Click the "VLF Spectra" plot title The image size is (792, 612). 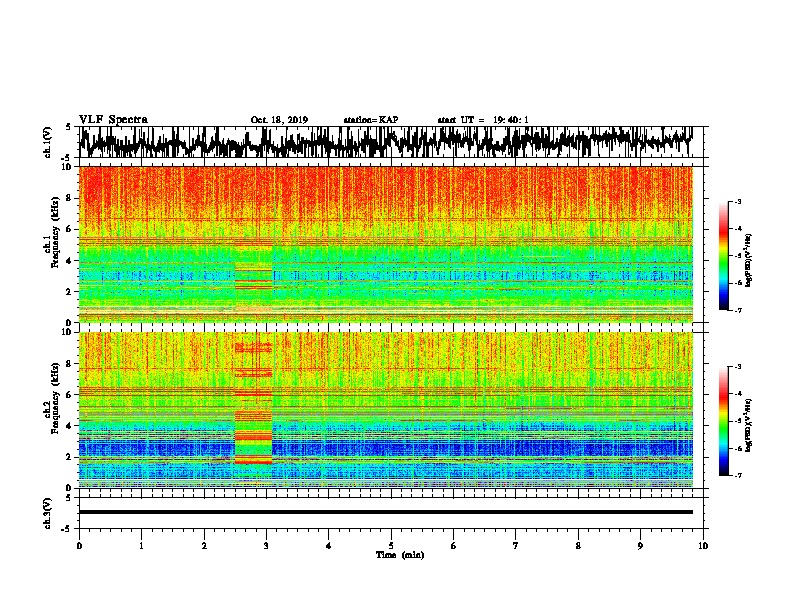(113, 120)
